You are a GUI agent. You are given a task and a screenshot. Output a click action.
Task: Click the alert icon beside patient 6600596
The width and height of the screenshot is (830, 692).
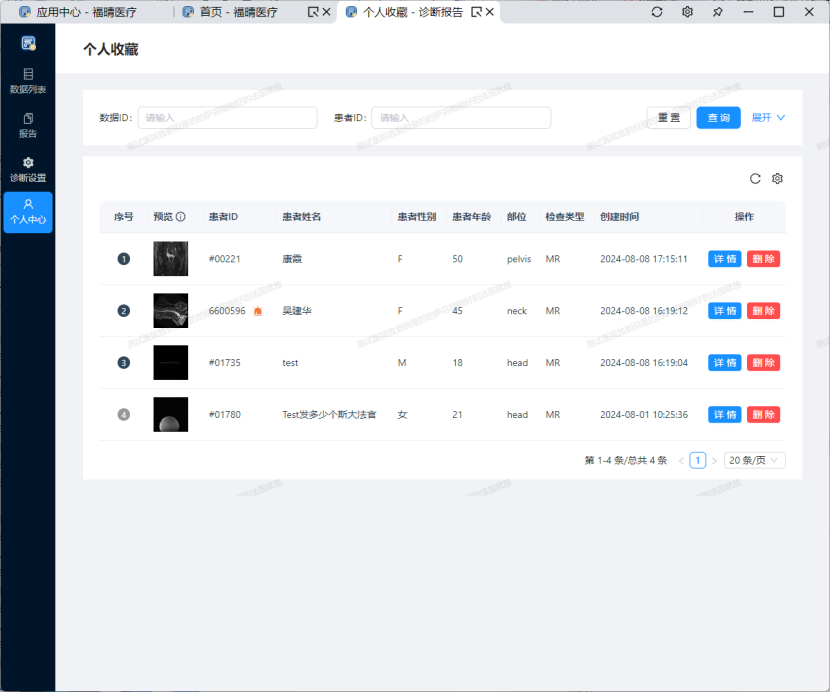pyautogui.click(x=257, y=311)
